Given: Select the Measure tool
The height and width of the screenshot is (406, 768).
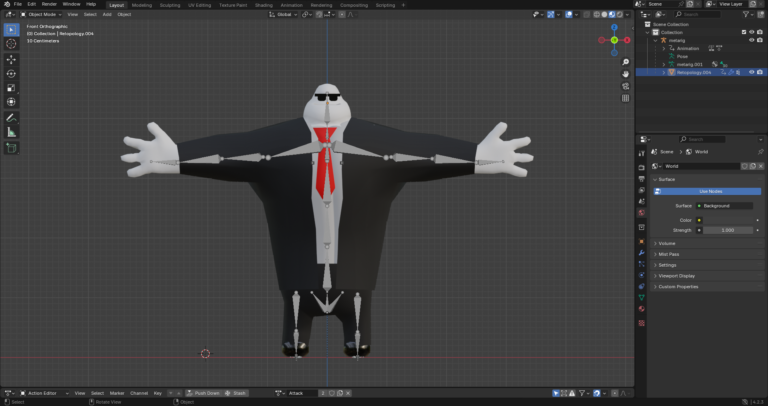Looking at the screenshot, I should 11,132.
